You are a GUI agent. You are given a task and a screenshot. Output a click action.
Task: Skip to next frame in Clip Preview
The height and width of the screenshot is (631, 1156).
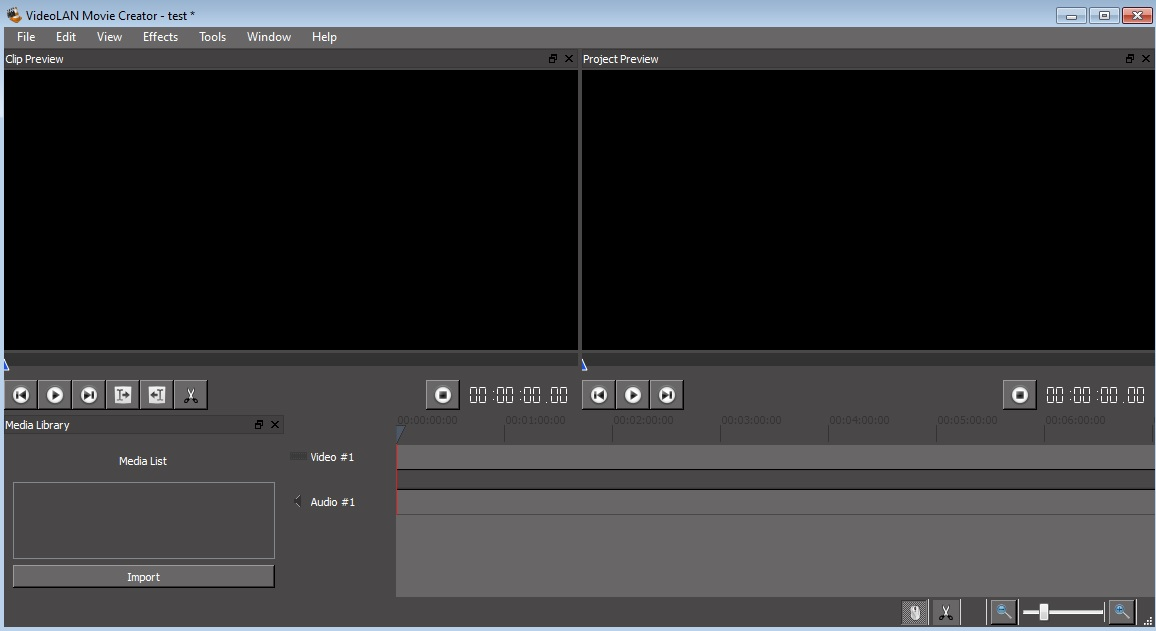click(x=88, y=395)
